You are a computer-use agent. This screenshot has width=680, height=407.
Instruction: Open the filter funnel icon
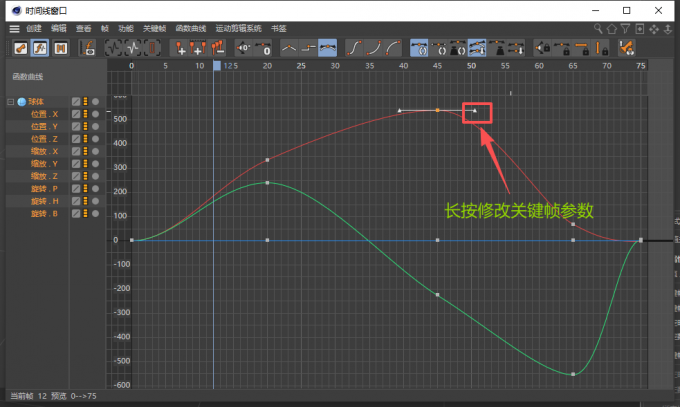pos(625,29)
